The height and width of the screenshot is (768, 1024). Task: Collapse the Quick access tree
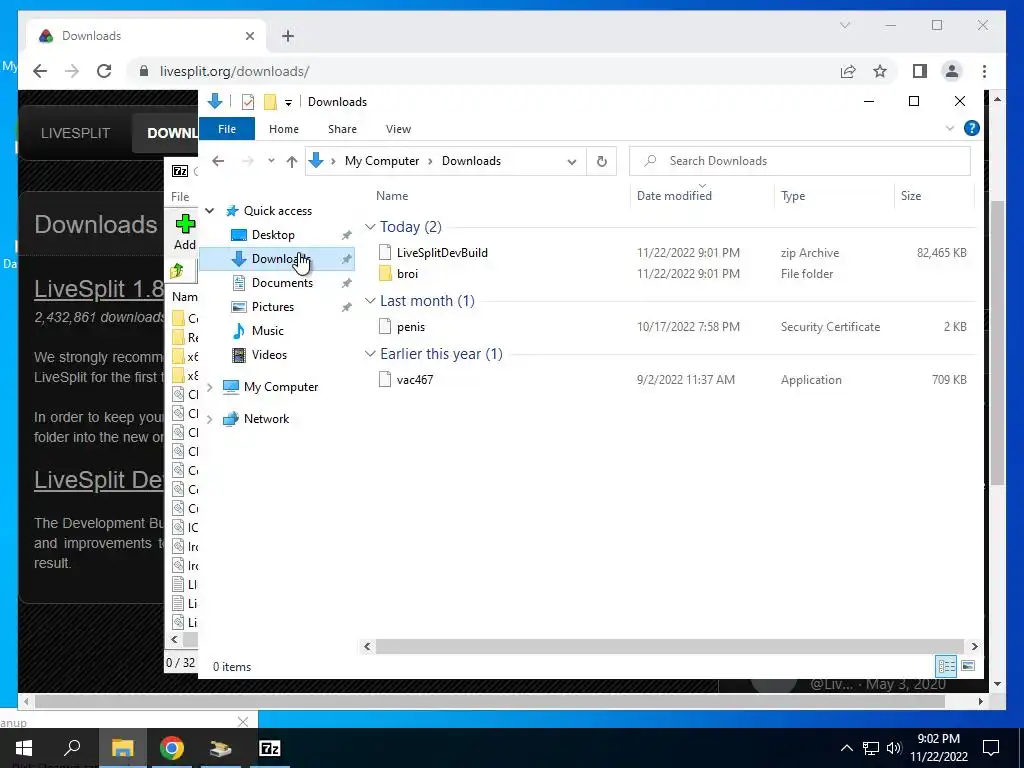(210, 211)
